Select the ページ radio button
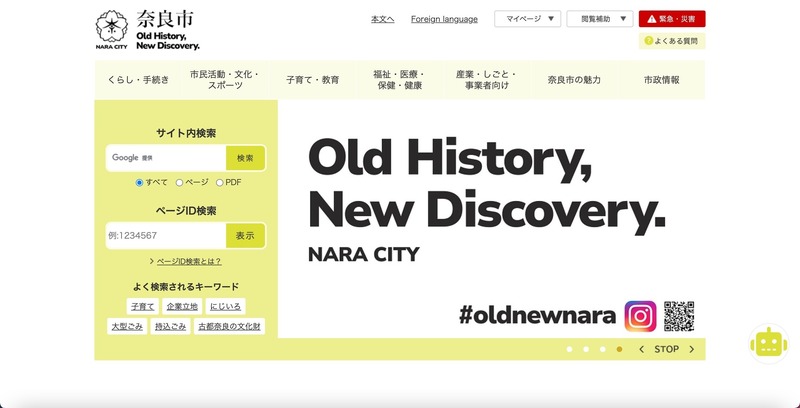Image resolution: width=800 pixels, height=408 pixels. point(180,183)
